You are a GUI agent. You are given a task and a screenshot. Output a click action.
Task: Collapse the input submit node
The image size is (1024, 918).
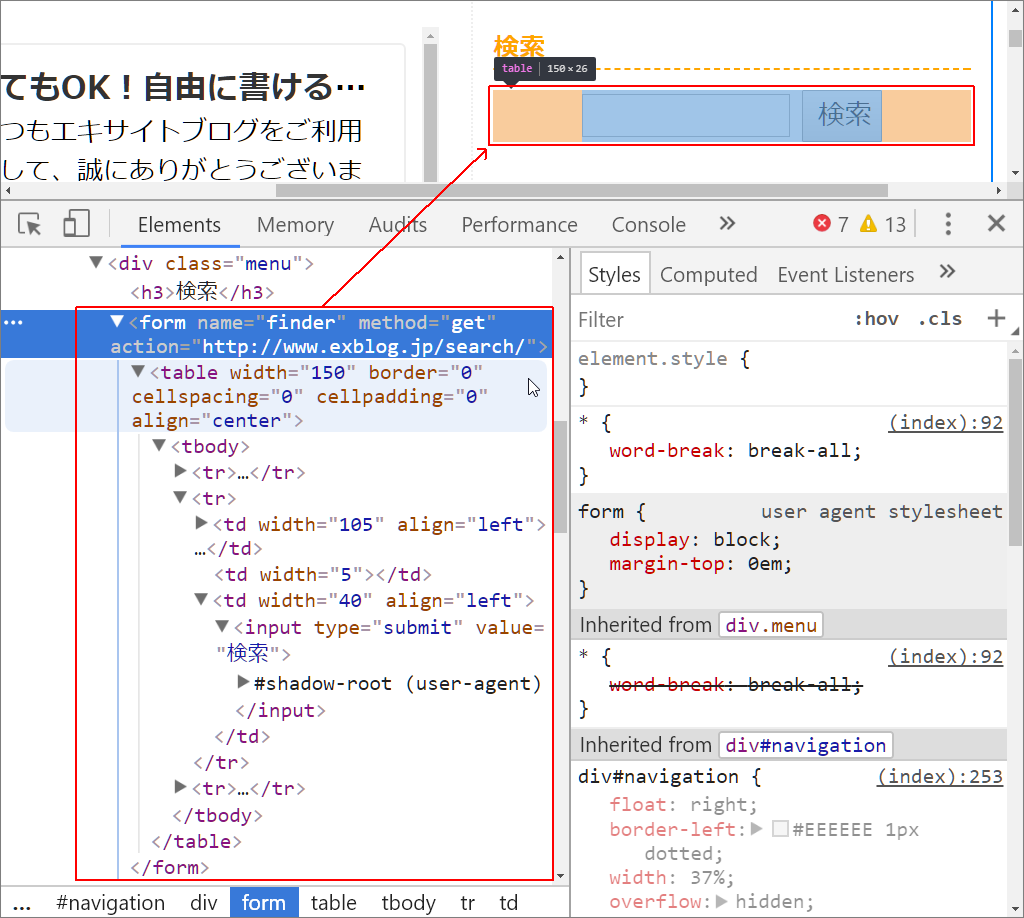click(222, 627)
